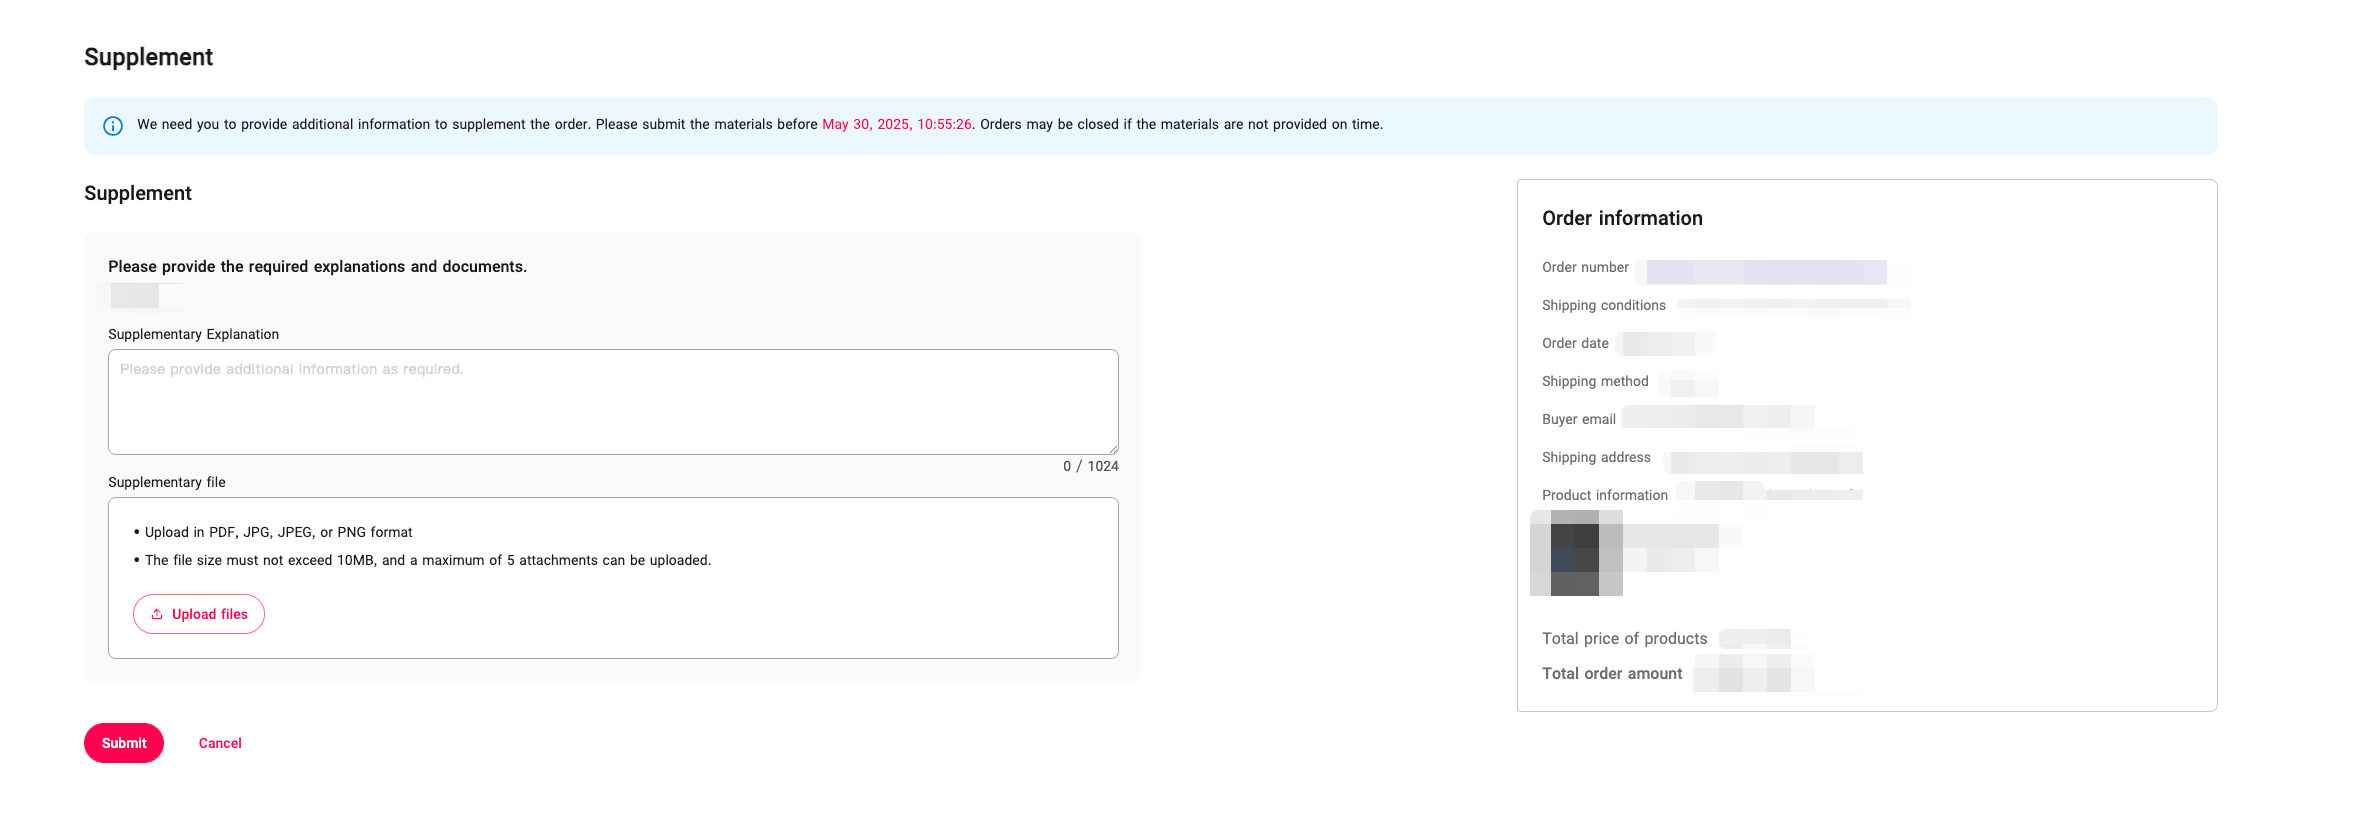Click the Supplementary file label
Screen dimensions: 2379x820
tap(167, 482)
